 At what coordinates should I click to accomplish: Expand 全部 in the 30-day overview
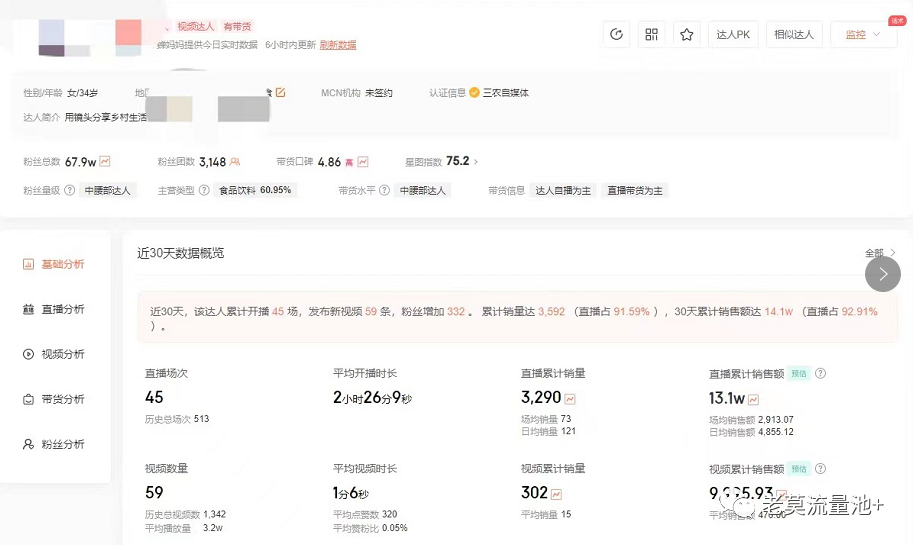[x=879, y=254]
